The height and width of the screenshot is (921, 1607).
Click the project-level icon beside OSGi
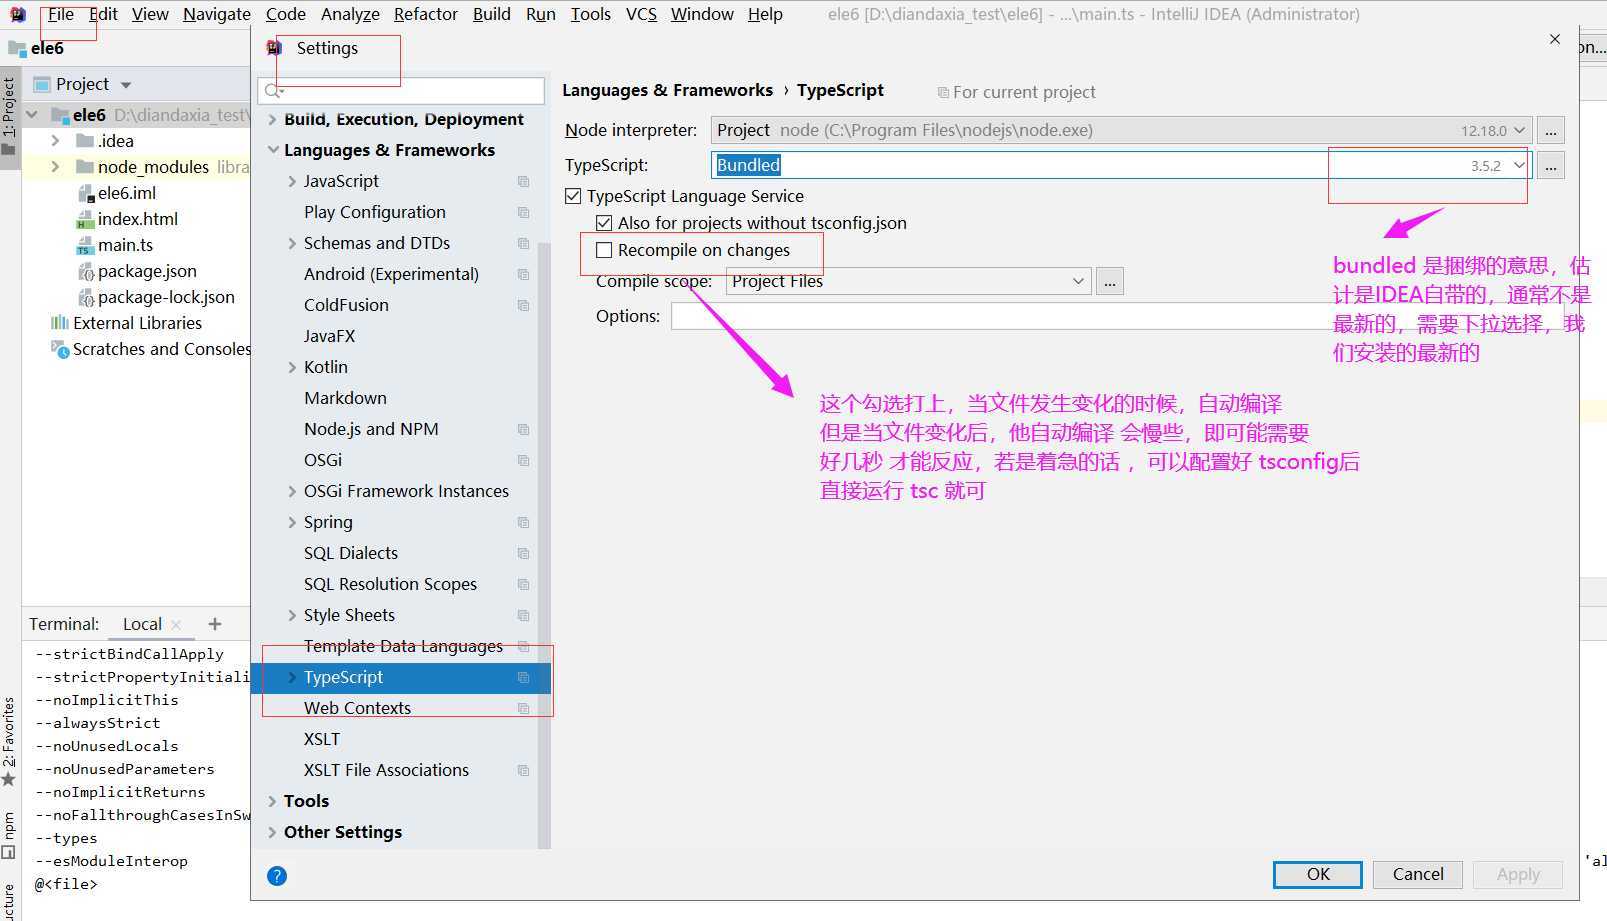coord(523,460)
